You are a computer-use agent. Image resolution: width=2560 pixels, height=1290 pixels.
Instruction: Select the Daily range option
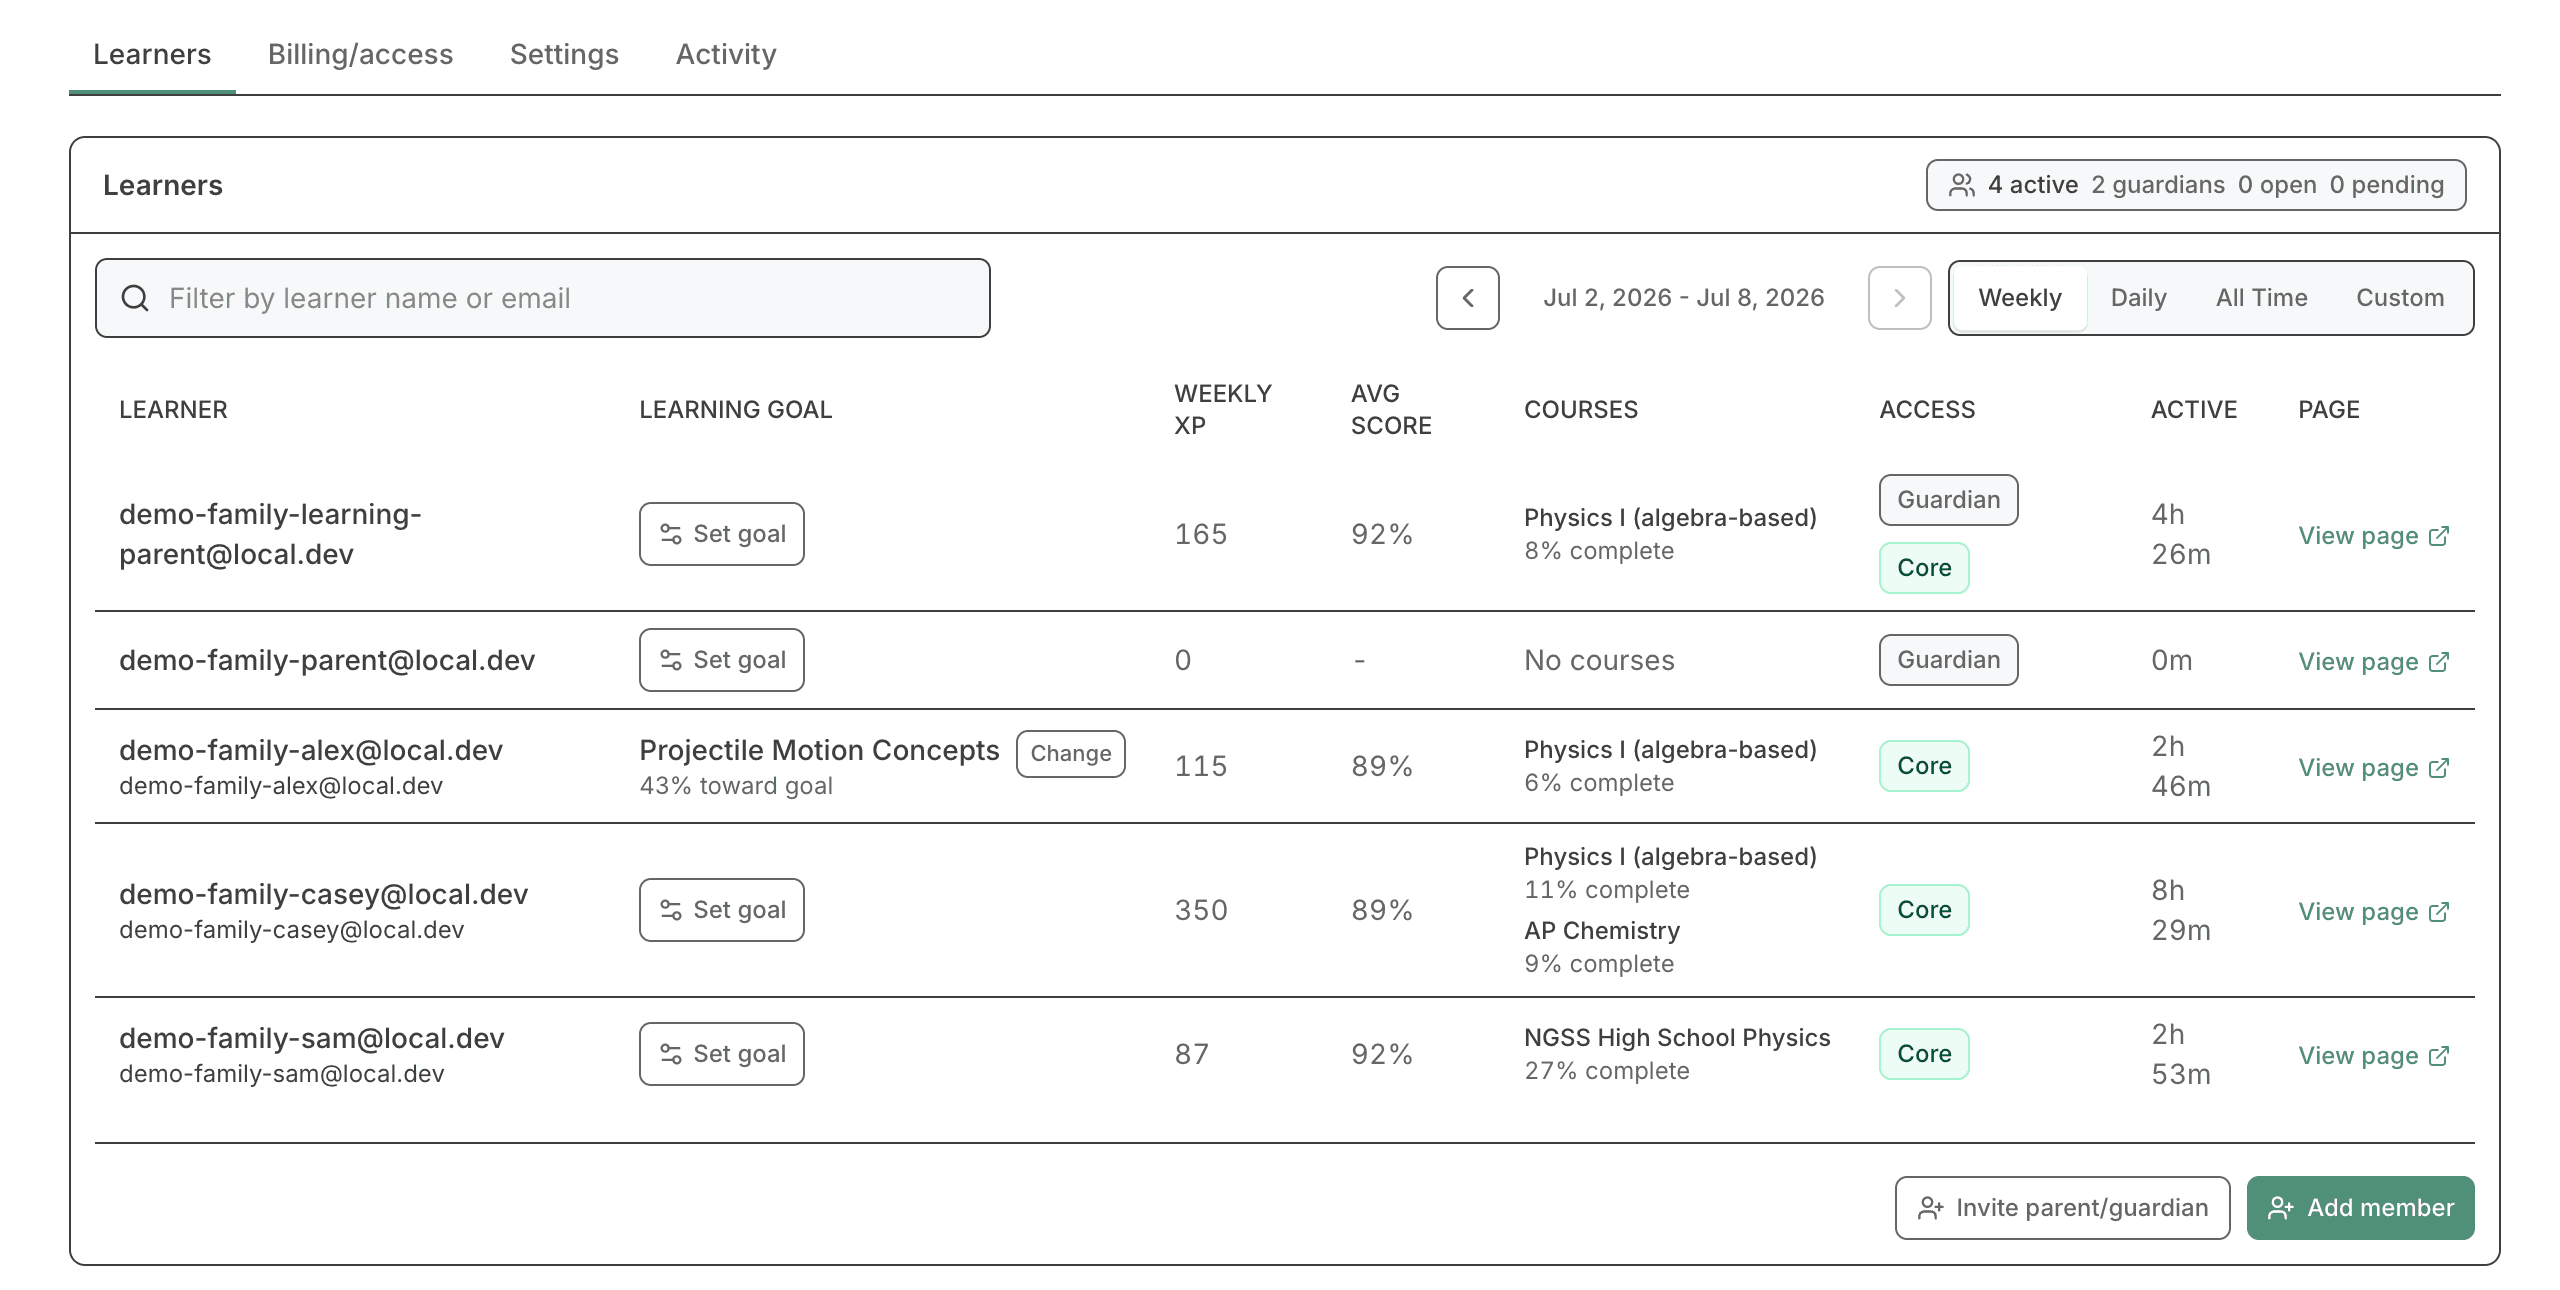pos(2138,298)
